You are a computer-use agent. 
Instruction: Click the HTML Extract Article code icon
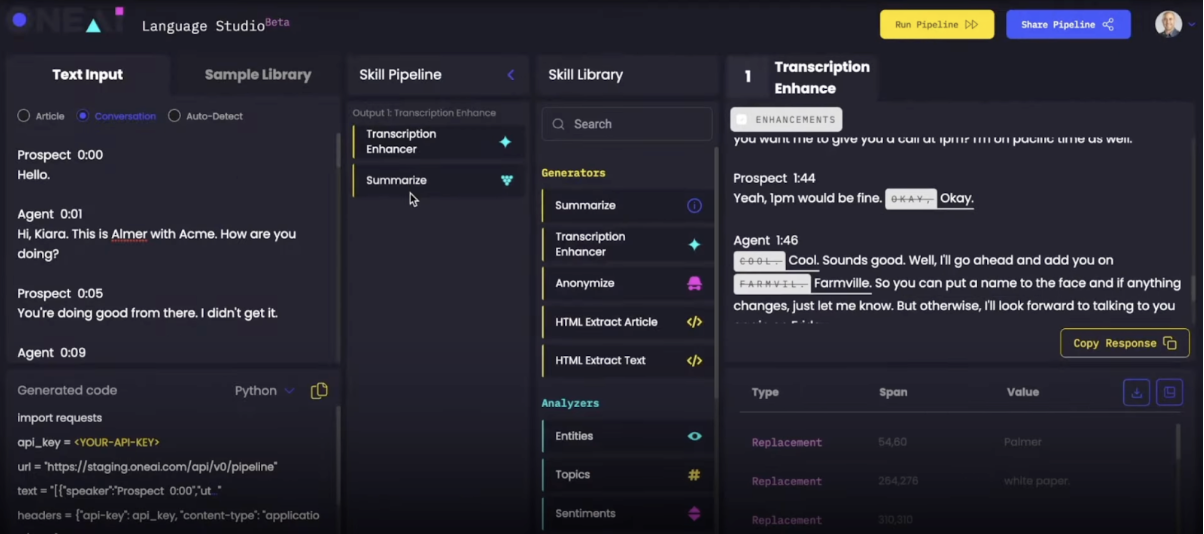[x=694, y=322]
